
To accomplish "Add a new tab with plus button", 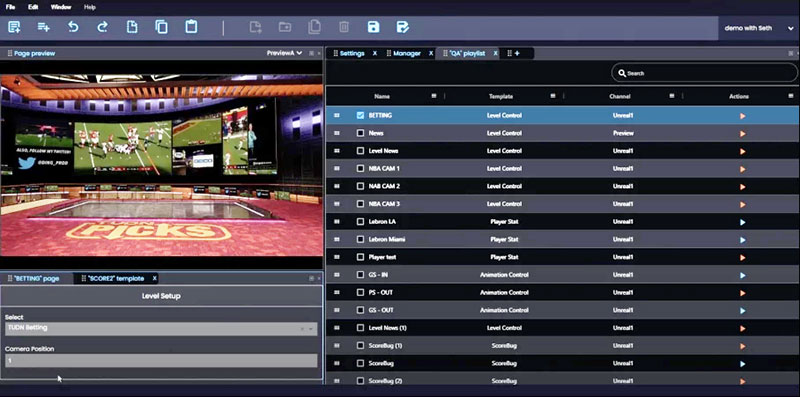I will (x=517, y=53).
